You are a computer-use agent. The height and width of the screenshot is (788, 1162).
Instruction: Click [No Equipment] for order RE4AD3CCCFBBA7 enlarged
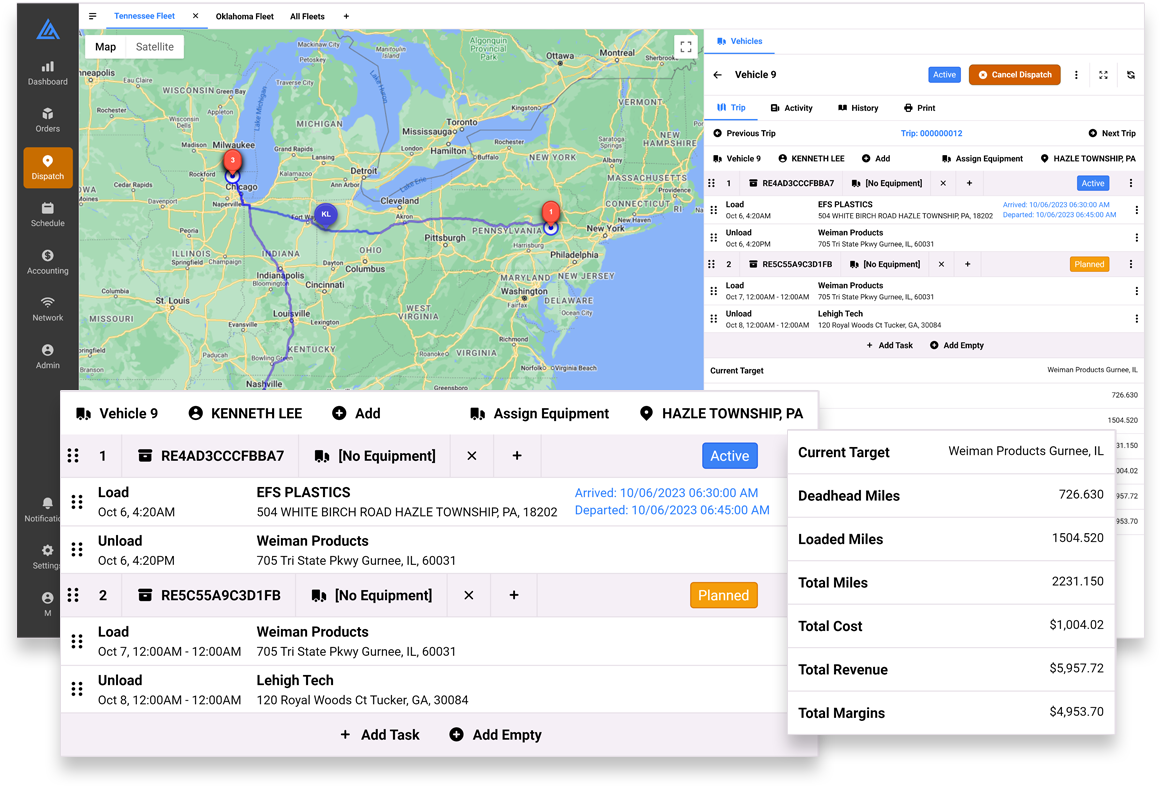(375, 456)
